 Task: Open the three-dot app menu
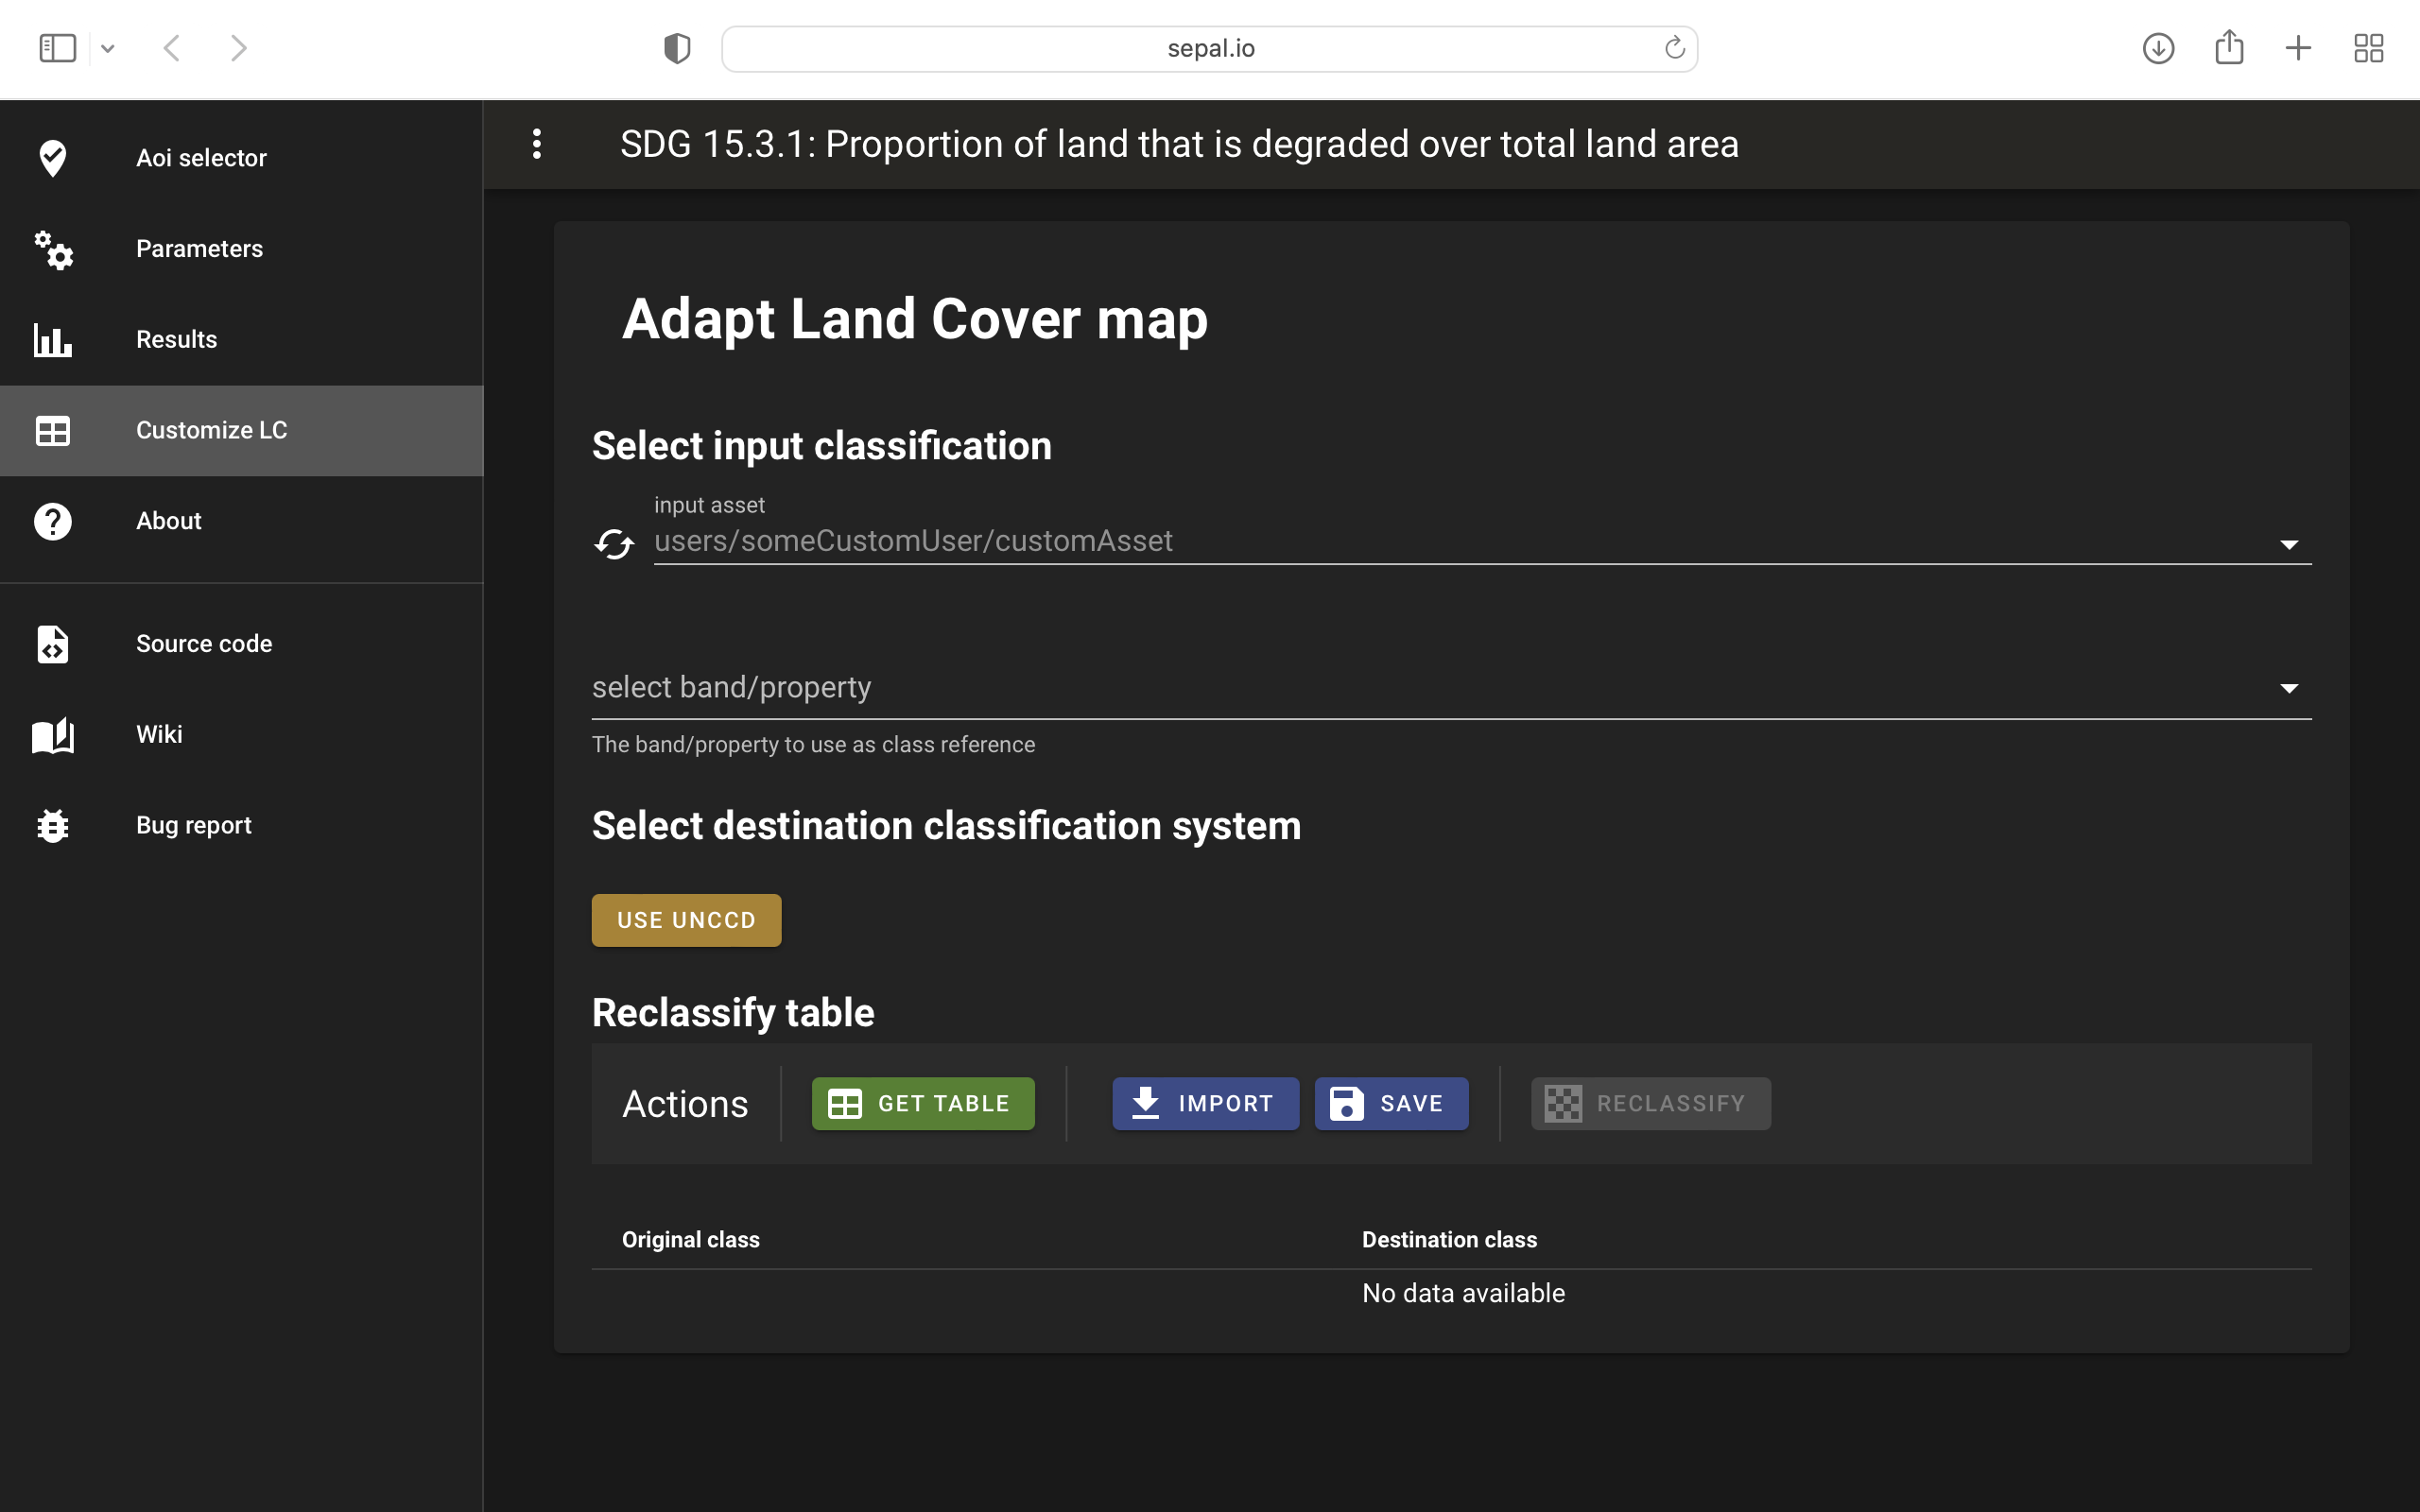pos(537,144)
